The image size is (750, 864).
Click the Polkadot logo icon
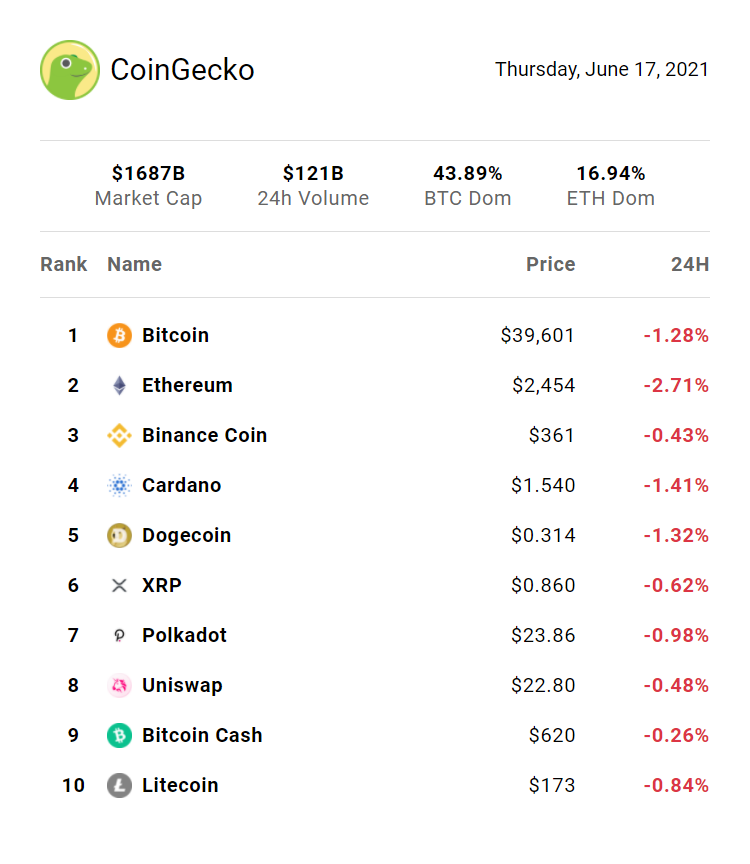coord(119,636)
